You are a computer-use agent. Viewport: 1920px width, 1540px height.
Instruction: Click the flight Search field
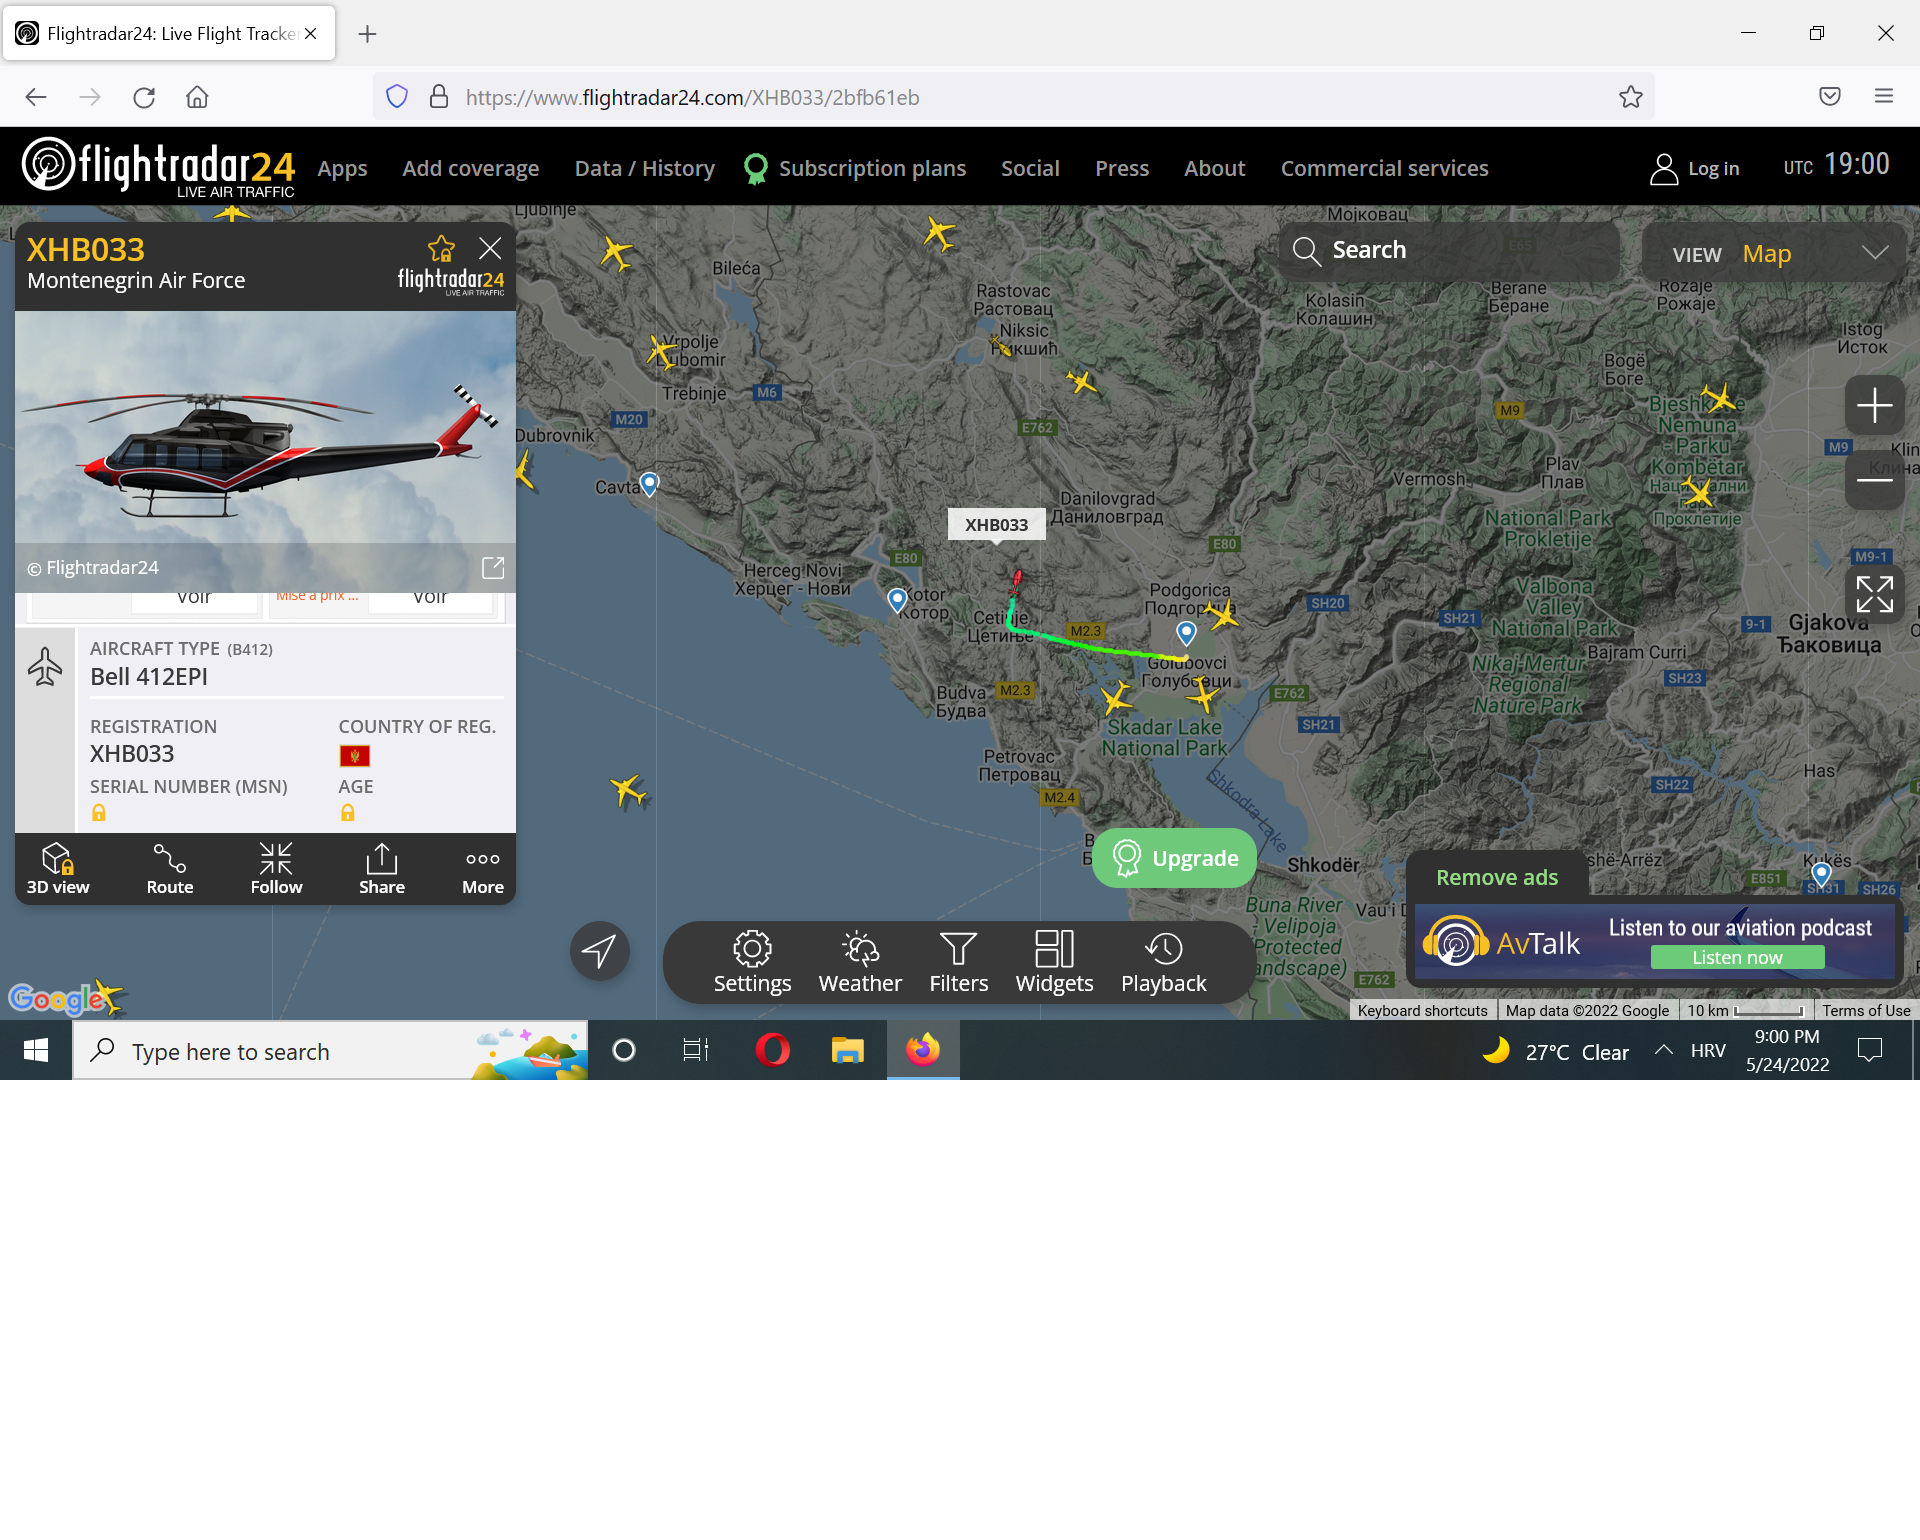[1449, 250]
